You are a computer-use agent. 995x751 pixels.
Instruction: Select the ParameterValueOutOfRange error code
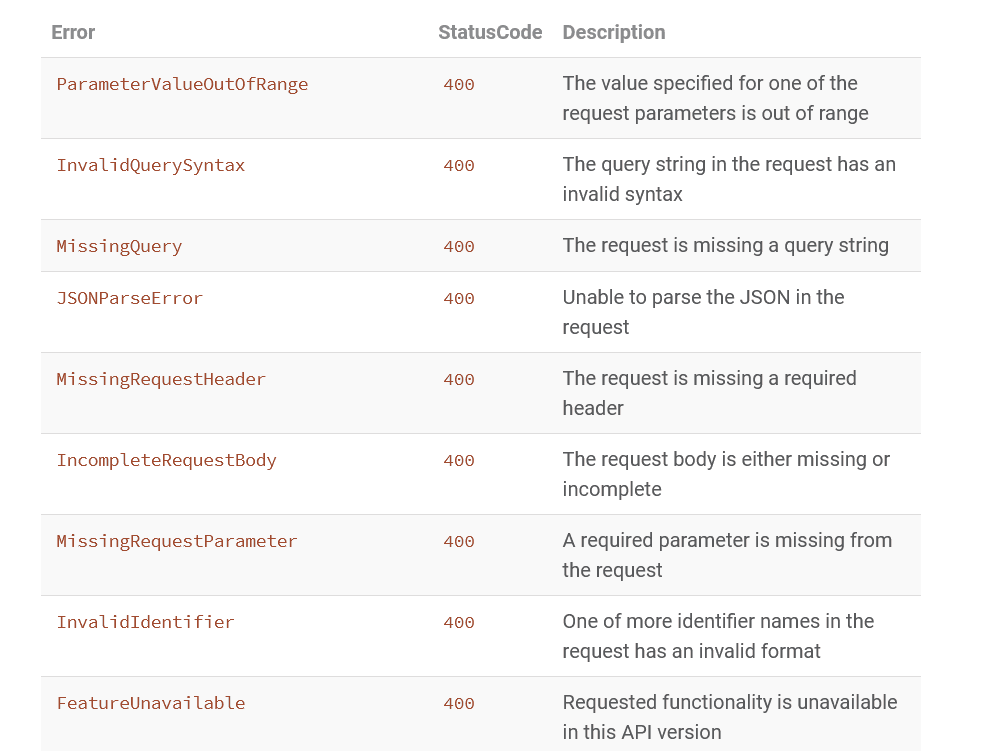182,84
